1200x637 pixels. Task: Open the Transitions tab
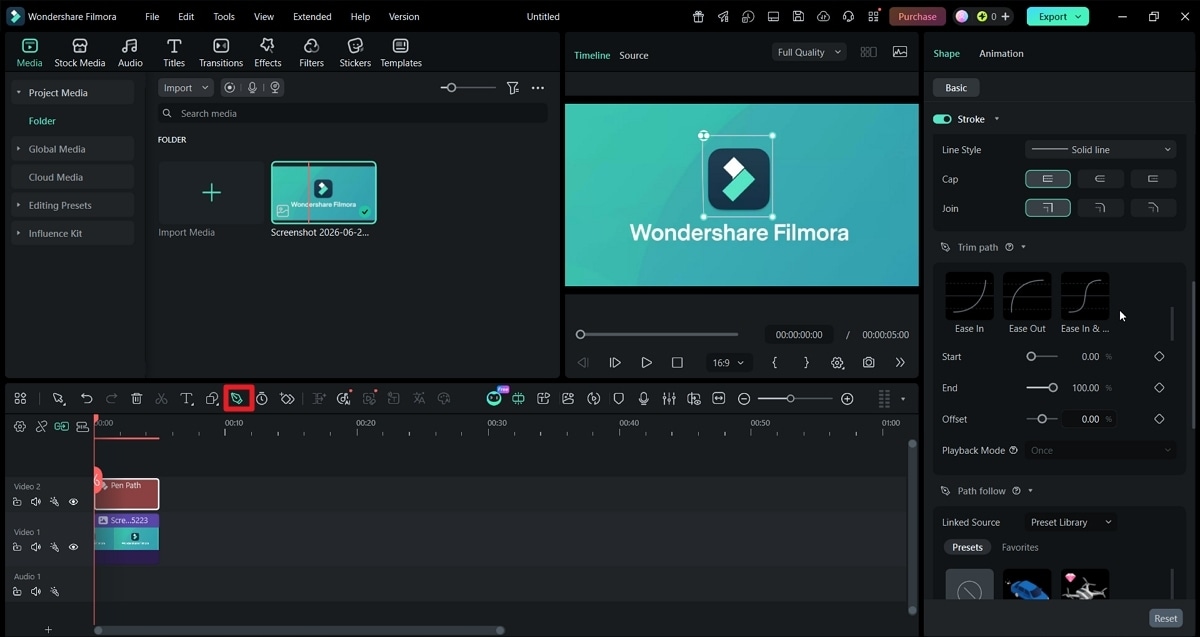tap(221, 53)
